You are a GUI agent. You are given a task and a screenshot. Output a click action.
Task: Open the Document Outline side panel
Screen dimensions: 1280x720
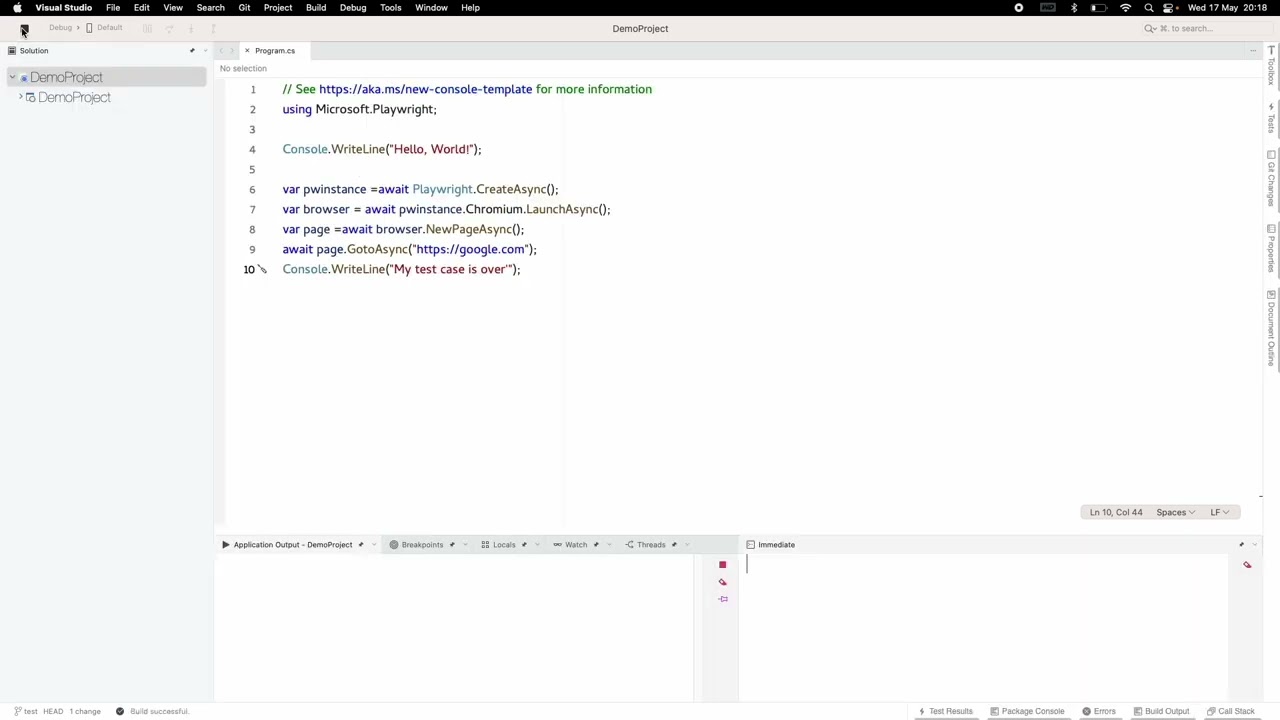coord(1271,328)
